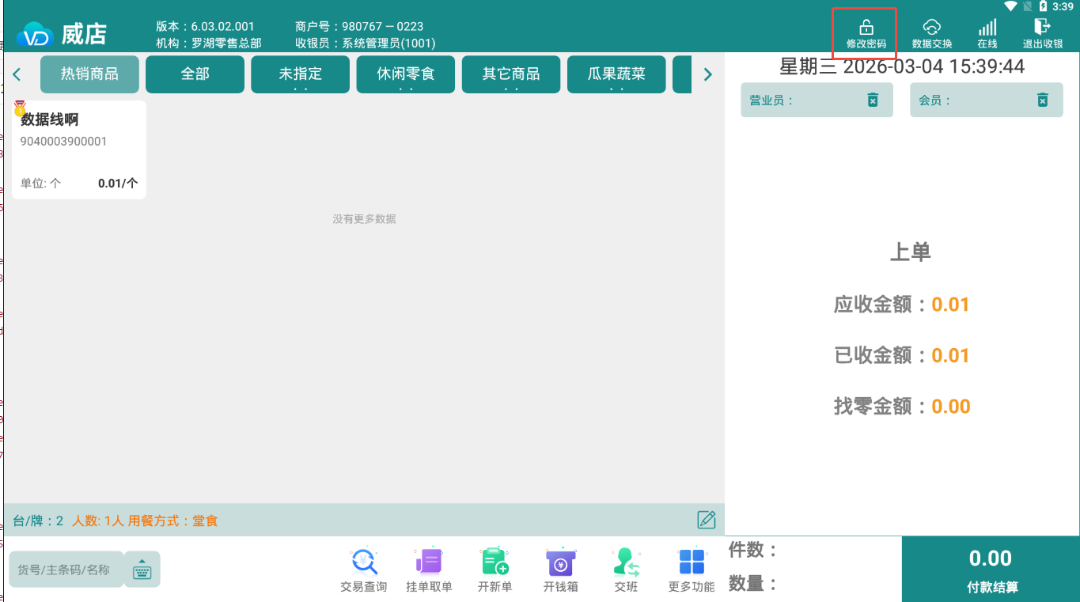Image resolution: width=1080 pixels, height=602 pixels.
Task: Clear the 营业员 field with trash icon
Action: (873, 101)
